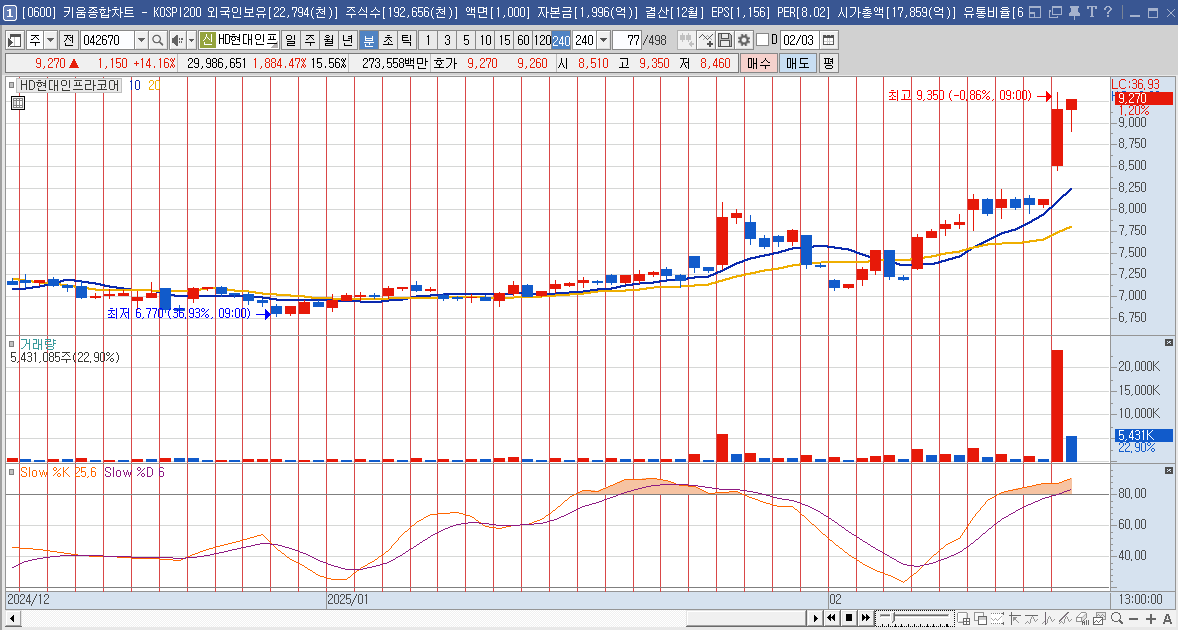Click the pin window icon in title bar
1178x630 pixels.
click(x=1074, y=12)
